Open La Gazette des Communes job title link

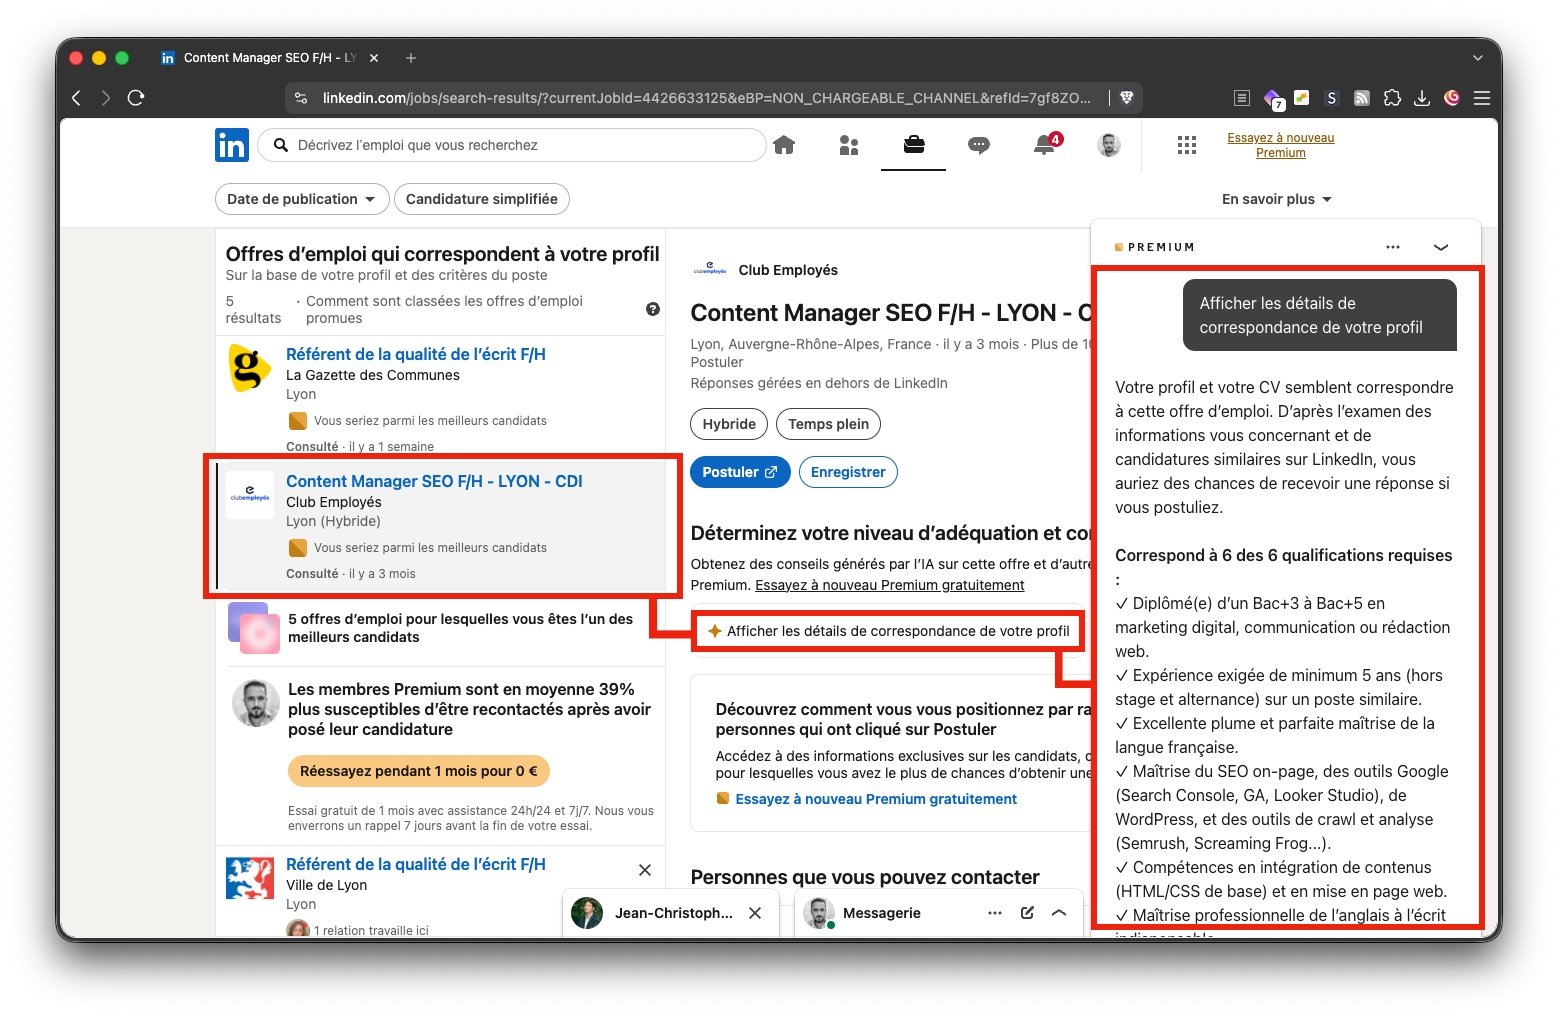click(416, 354)
